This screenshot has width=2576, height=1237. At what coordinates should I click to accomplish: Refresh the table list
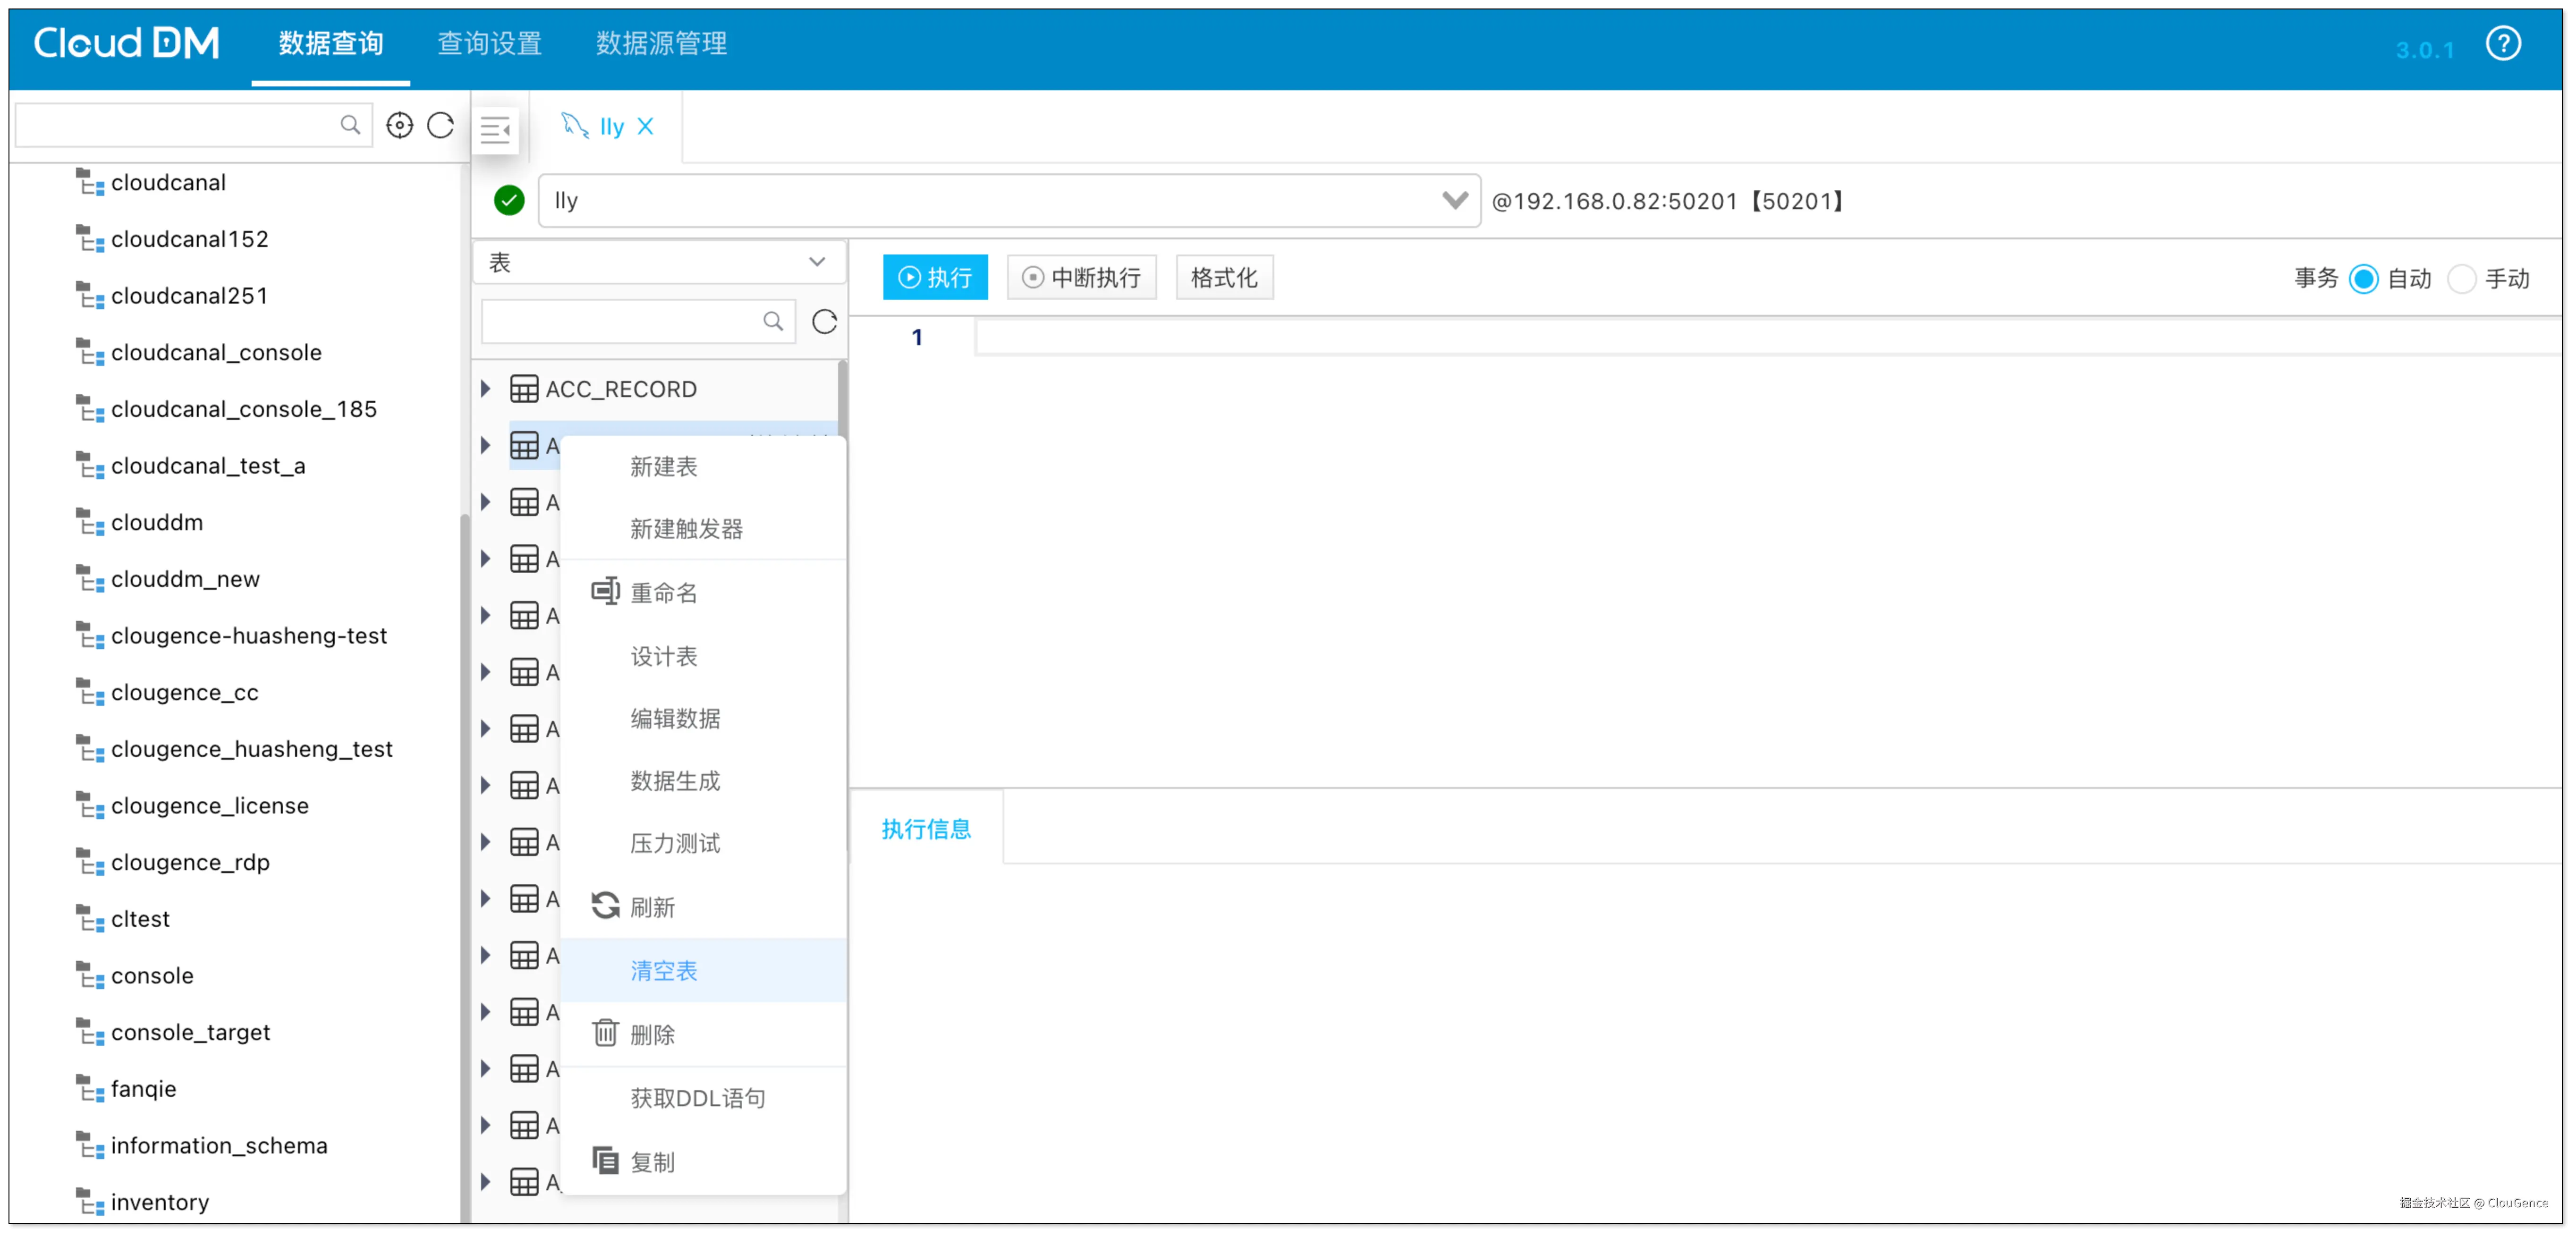[824, 322]
